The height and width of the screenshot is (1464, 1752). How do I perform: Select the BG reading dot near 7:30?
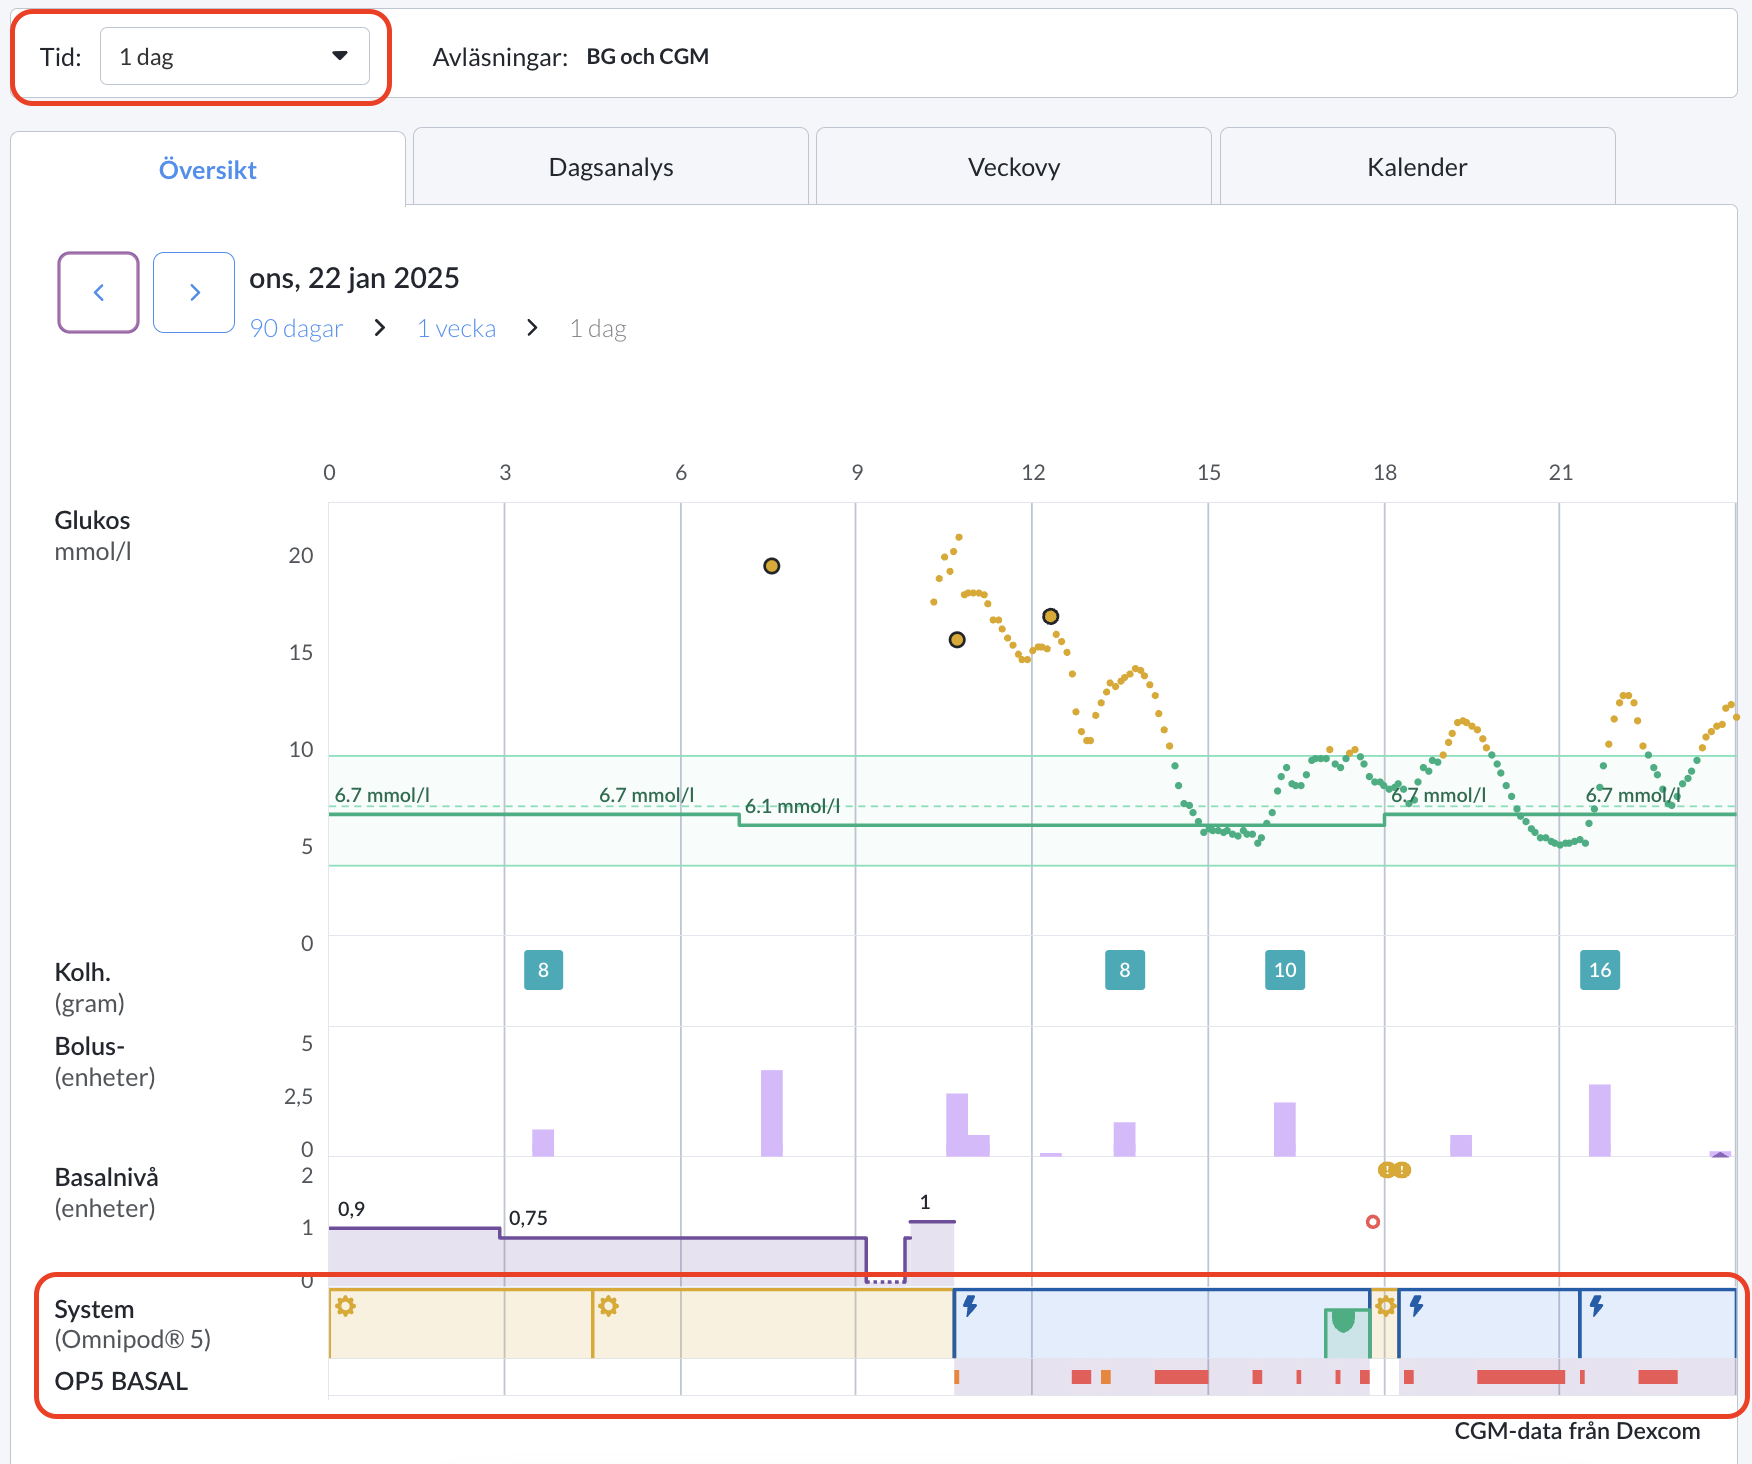[x=771, y=566]
